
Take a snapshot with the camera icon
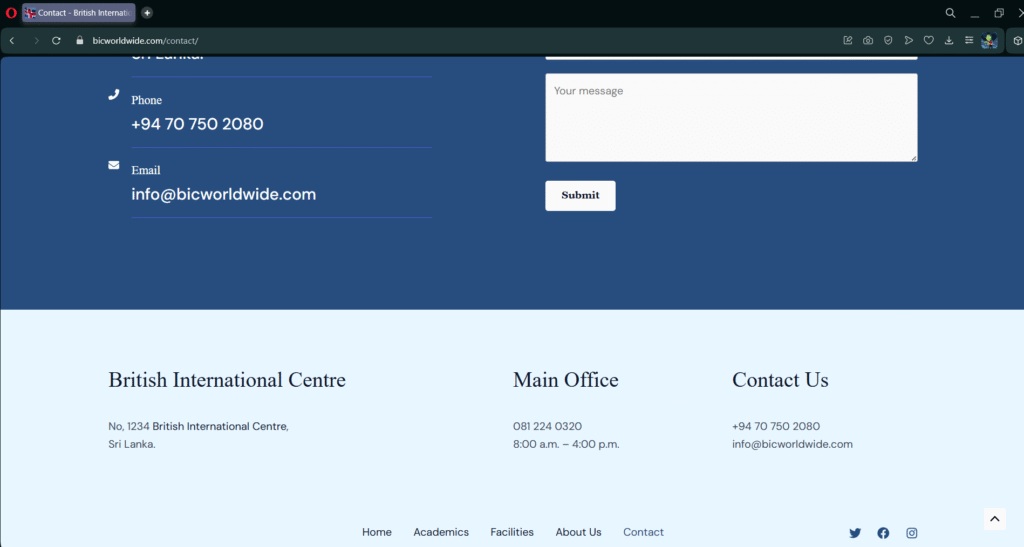[868, 40]
